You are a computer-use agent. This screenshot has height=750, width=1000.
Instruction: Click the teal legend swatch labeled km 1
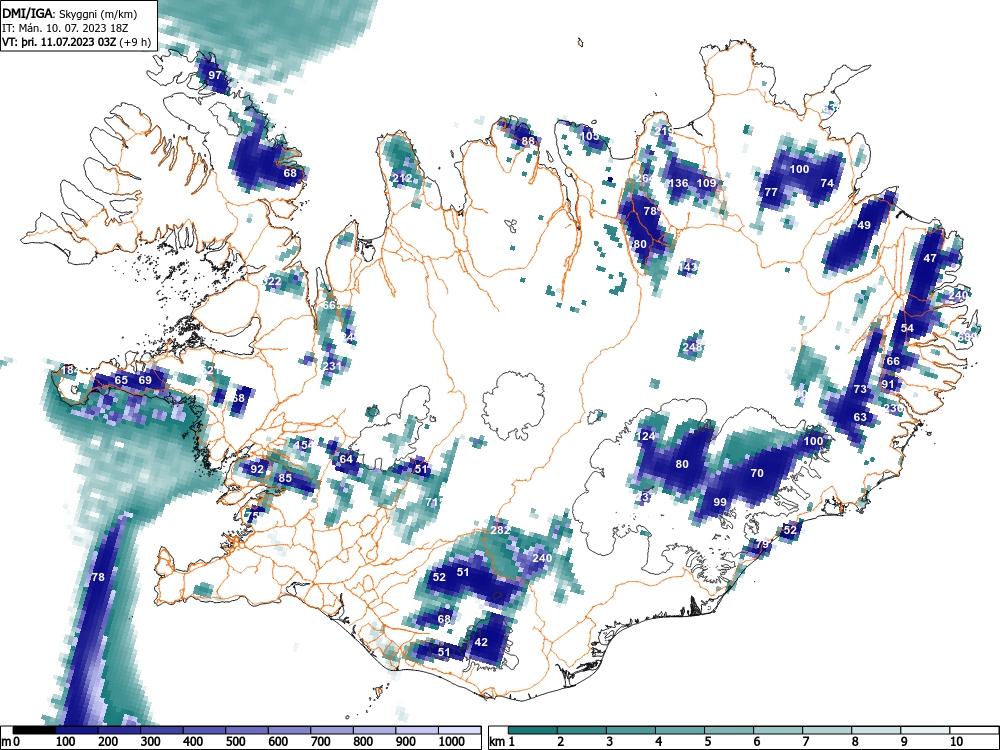(x=533, y=730)
